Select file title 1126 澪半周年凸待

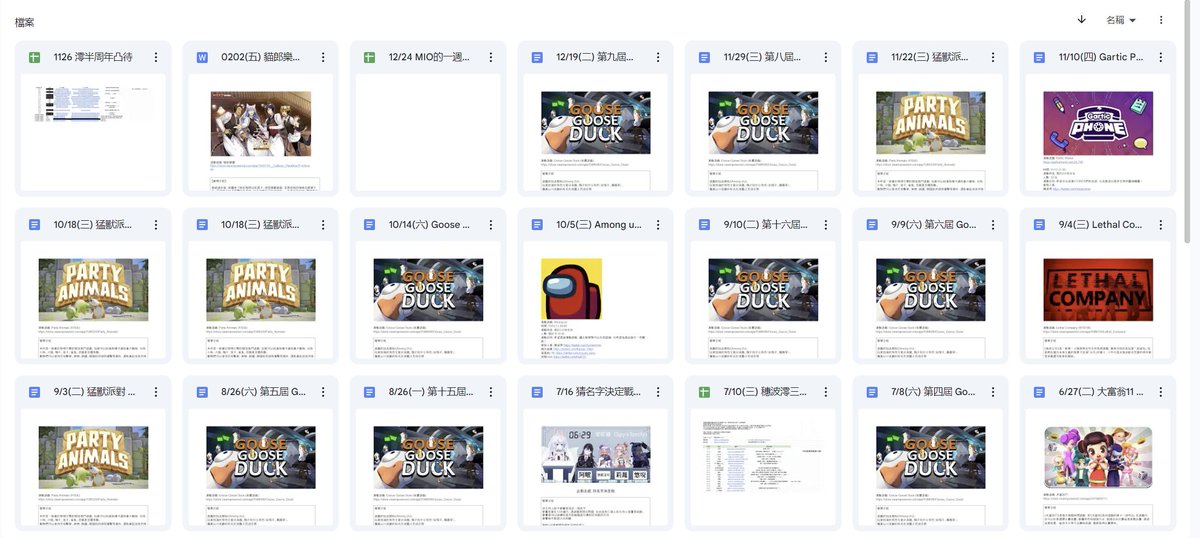coord(93,58)
